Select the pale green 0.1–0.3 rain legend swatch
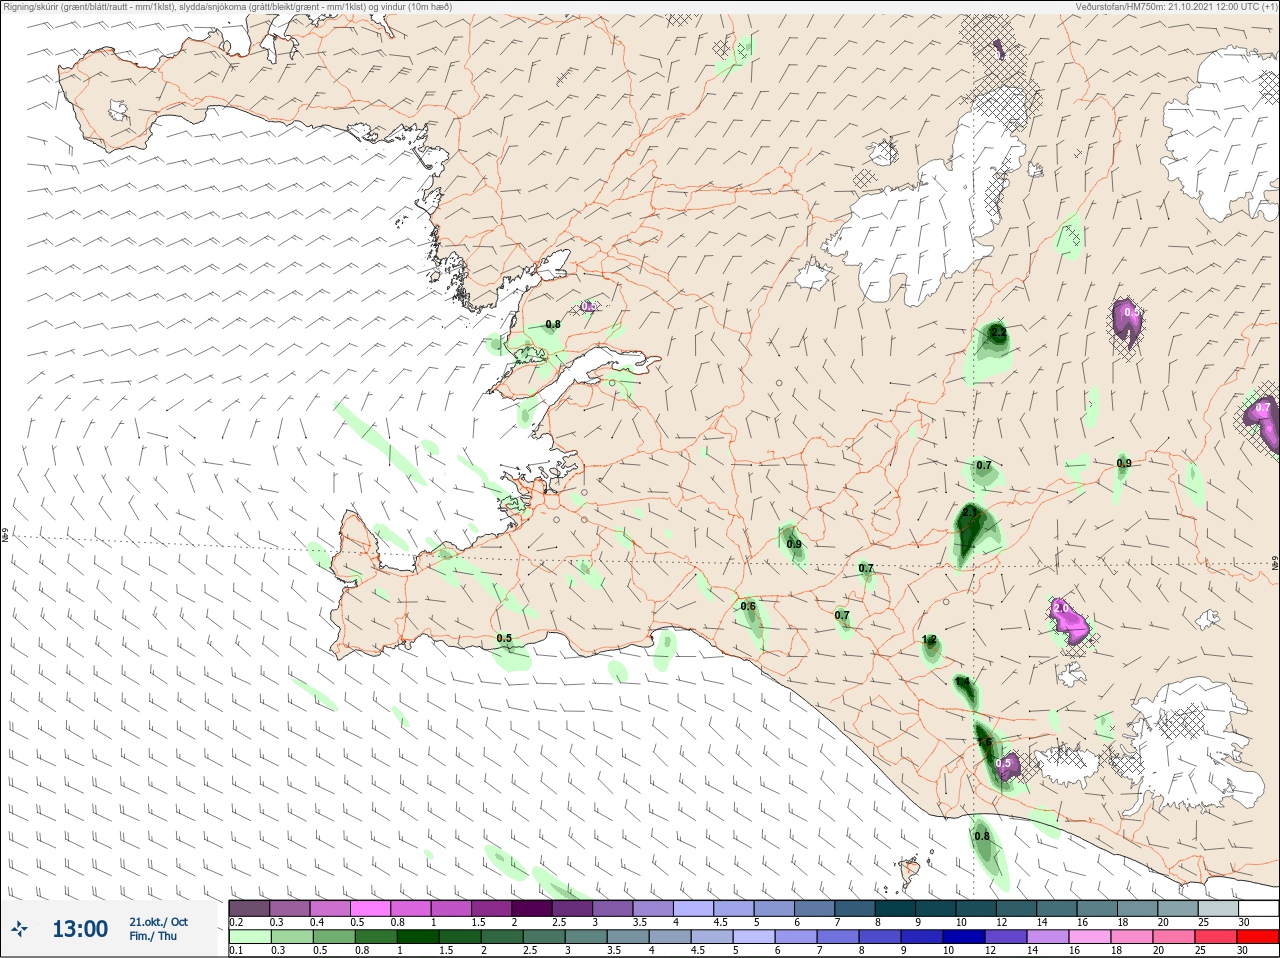Screen dimensions: 1280x958 [x=249, y=937]
